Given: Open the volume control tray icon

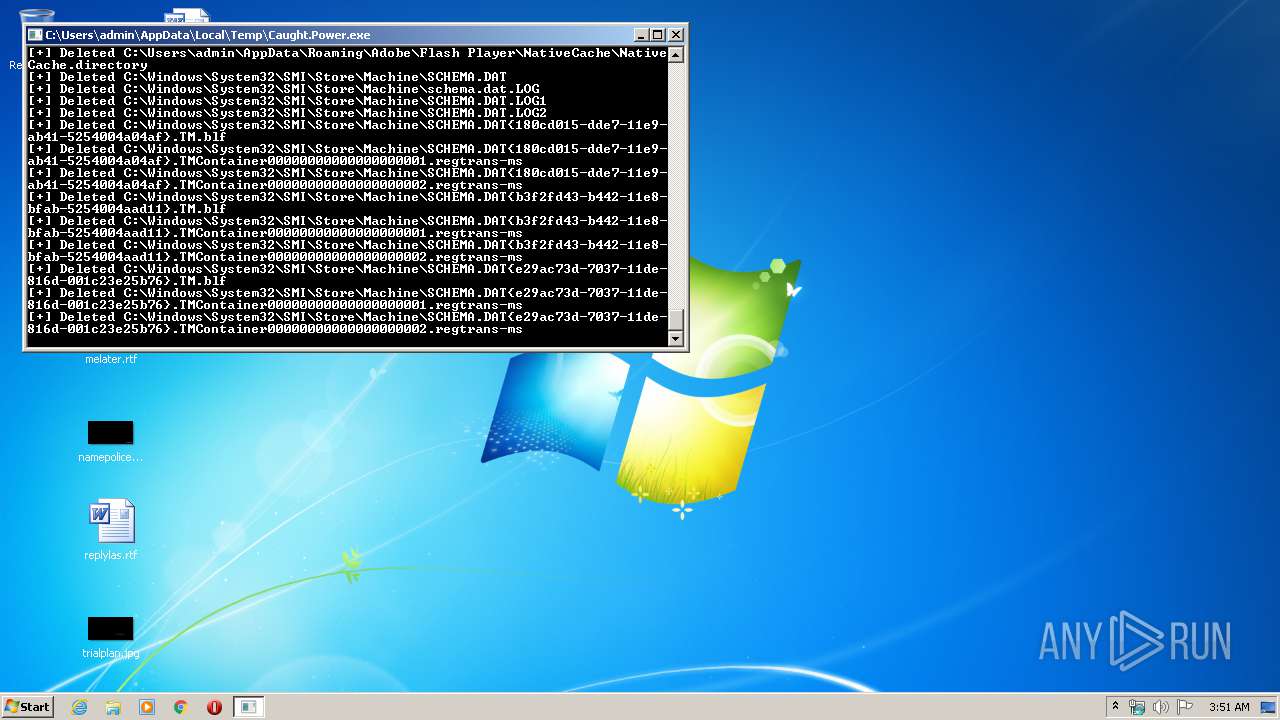Looking at the screenshot, I should point(1161,707).
